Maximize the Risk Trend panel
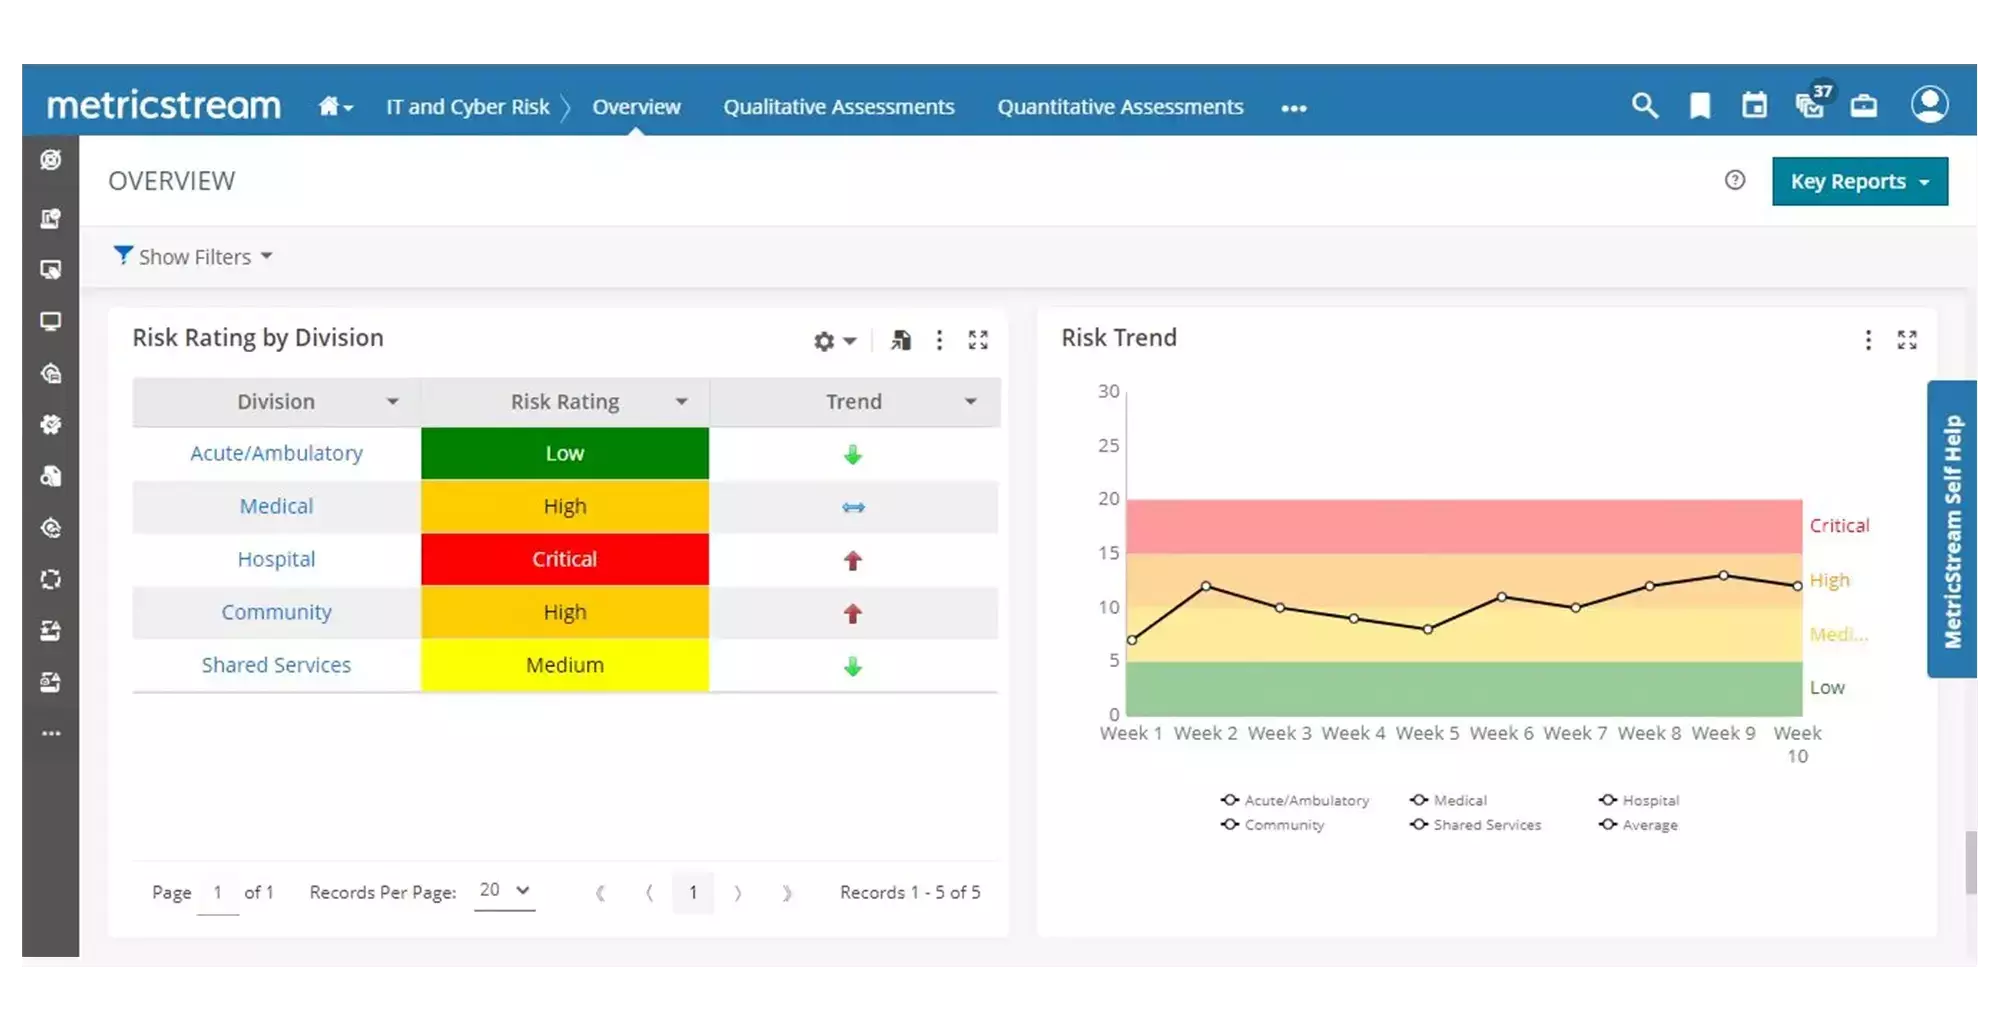 (1907, 340)
